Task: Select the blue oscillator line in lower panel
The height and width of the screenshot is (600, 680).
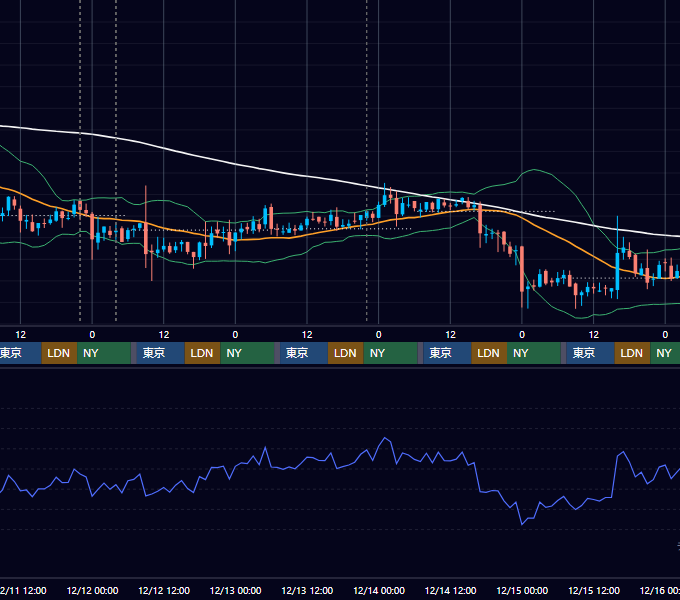Action: coord(330,455)
